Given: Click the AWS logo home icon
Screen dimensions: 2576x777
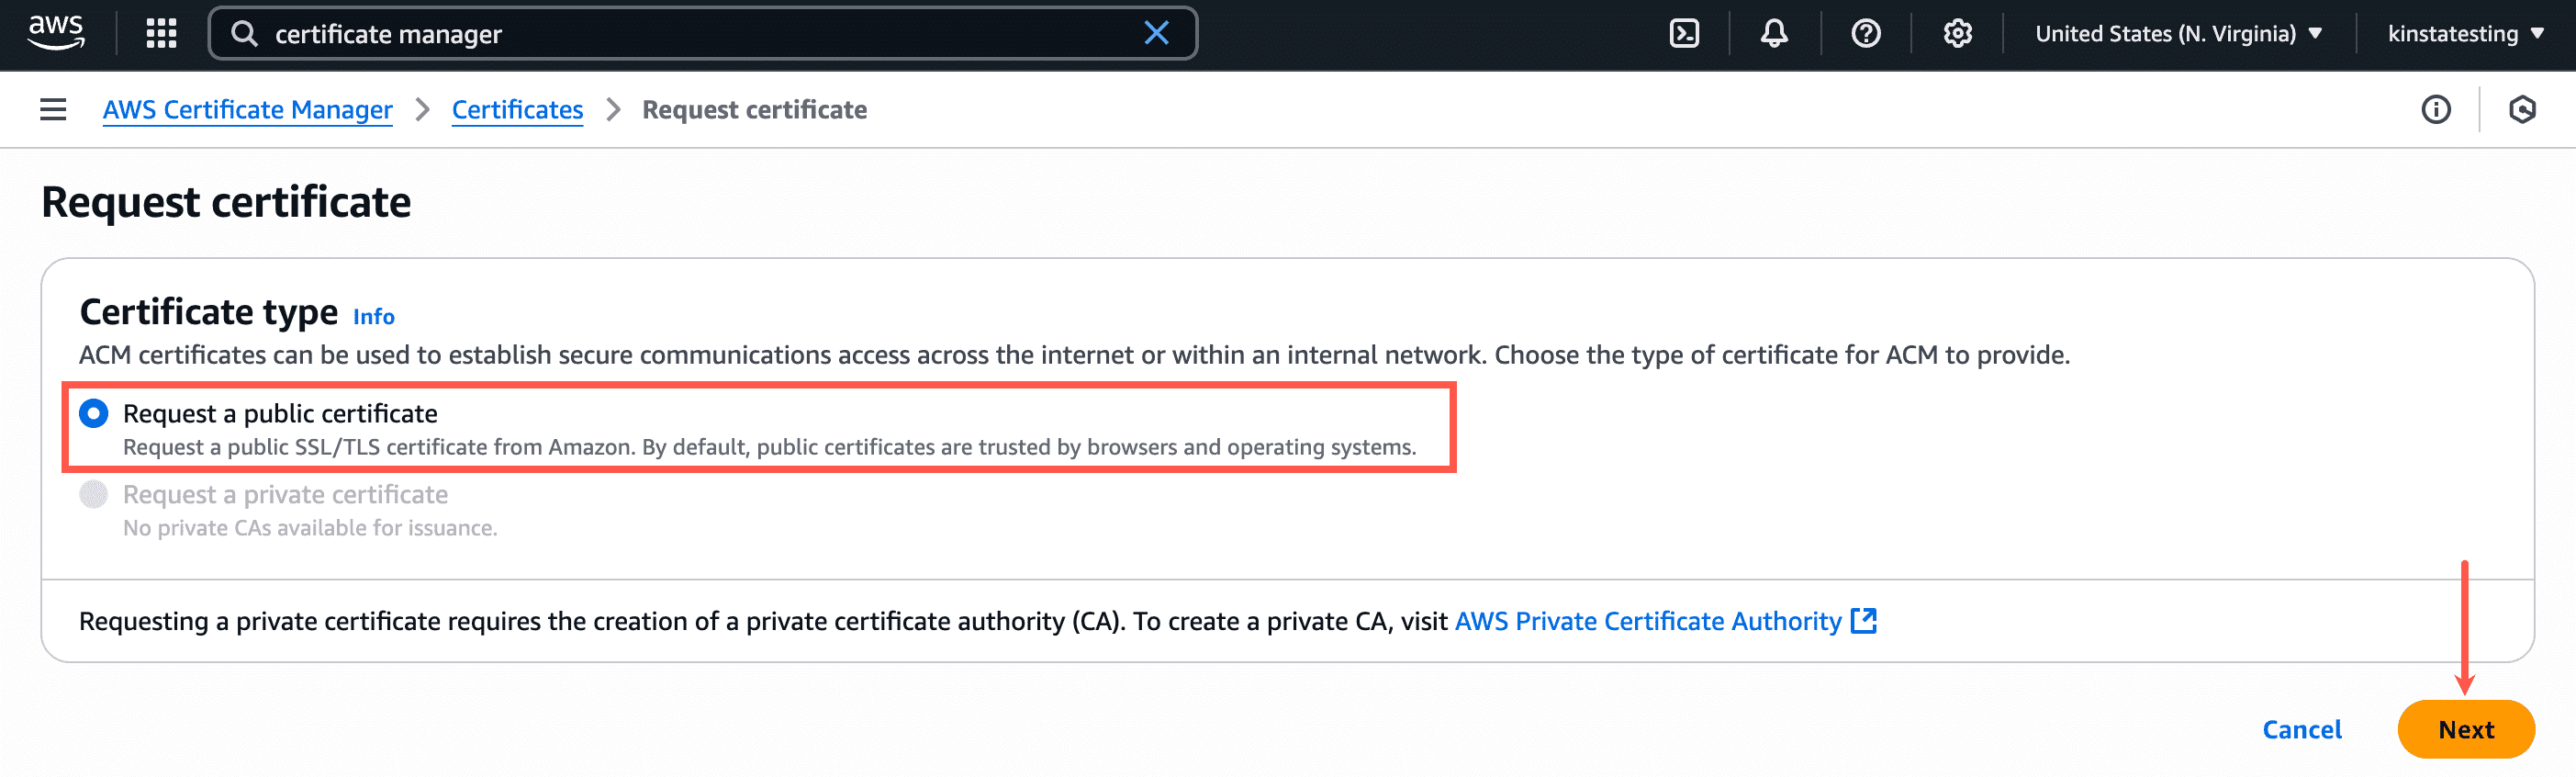Looking at the screenshot, I should pos(55,33).
